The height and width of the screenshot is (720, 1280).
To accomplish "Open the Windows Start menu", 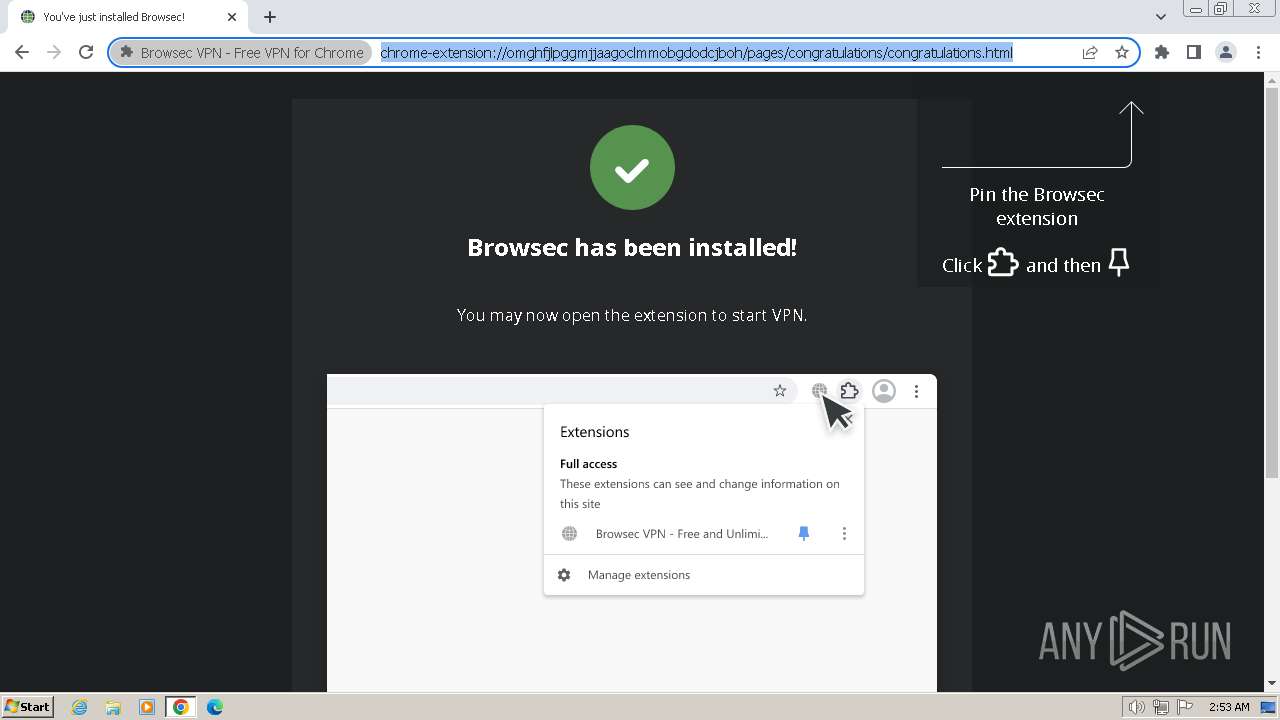I will pyautogui.click(x=27, y=706).
